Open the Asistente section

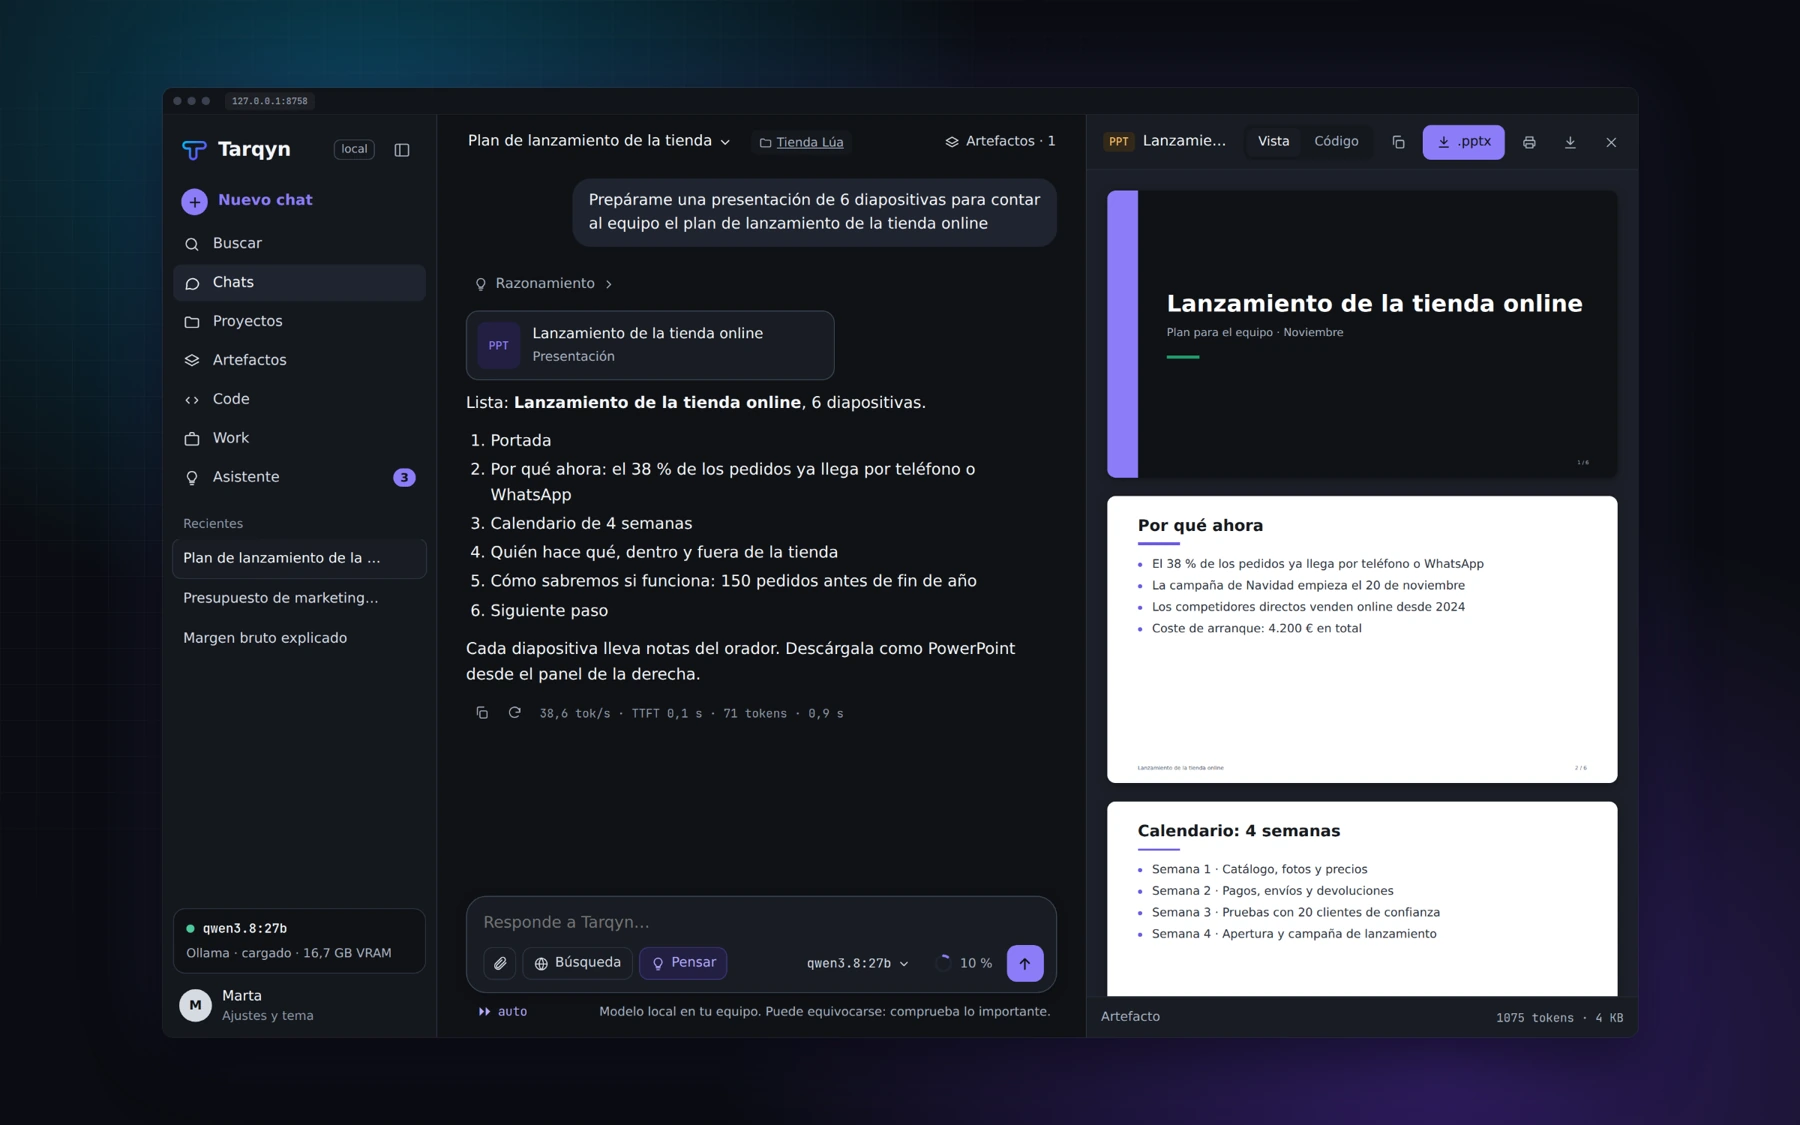[299, 477]
